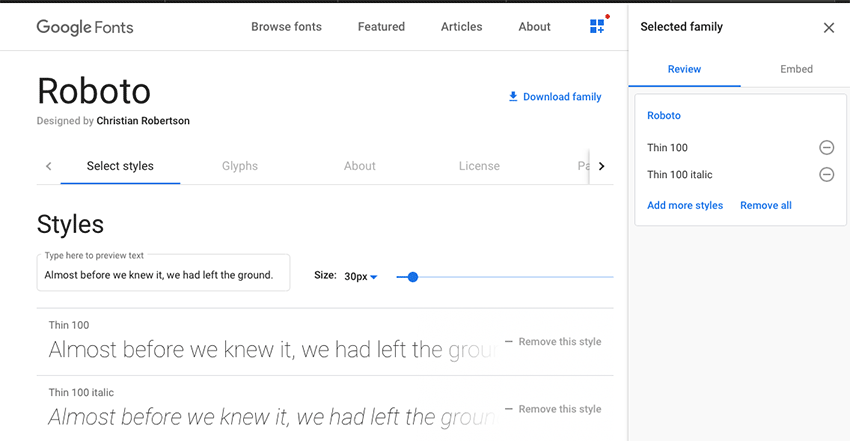The height and width of the screenshot is (441, 850).
Task: Reveal more tabs with the right chevron
Action: [601, 166]
